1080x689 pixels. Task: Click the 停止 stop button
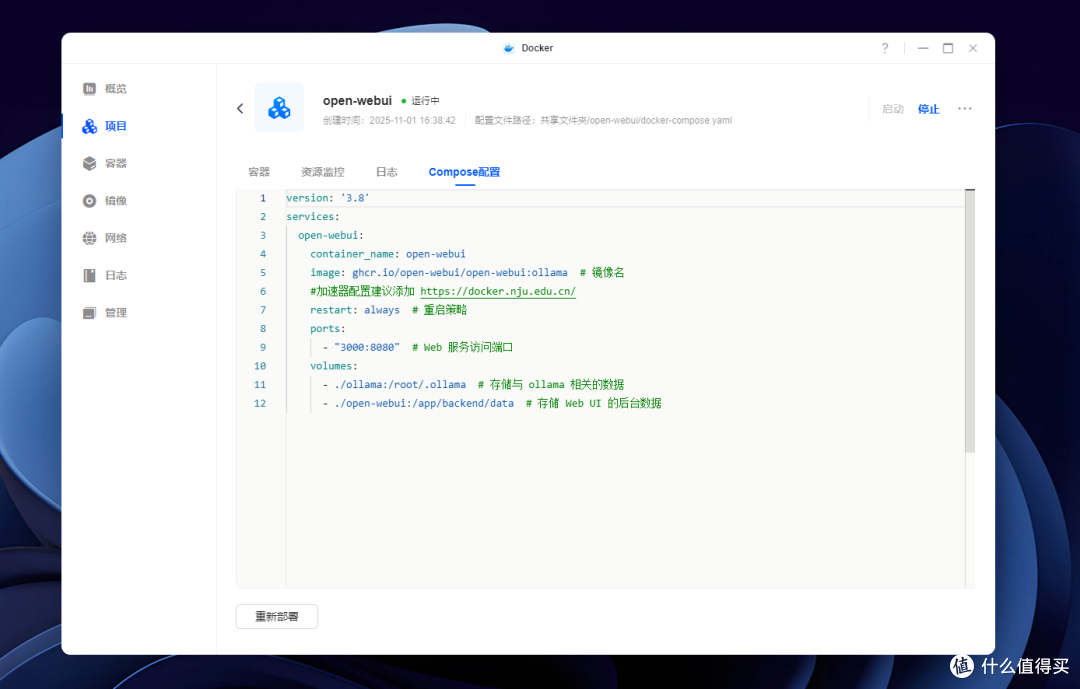(928, 109)
